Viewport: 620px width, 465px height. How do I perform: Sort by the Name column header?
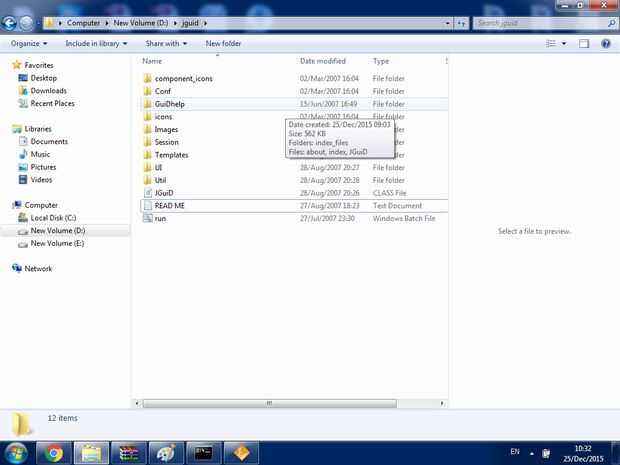point(152,61)
